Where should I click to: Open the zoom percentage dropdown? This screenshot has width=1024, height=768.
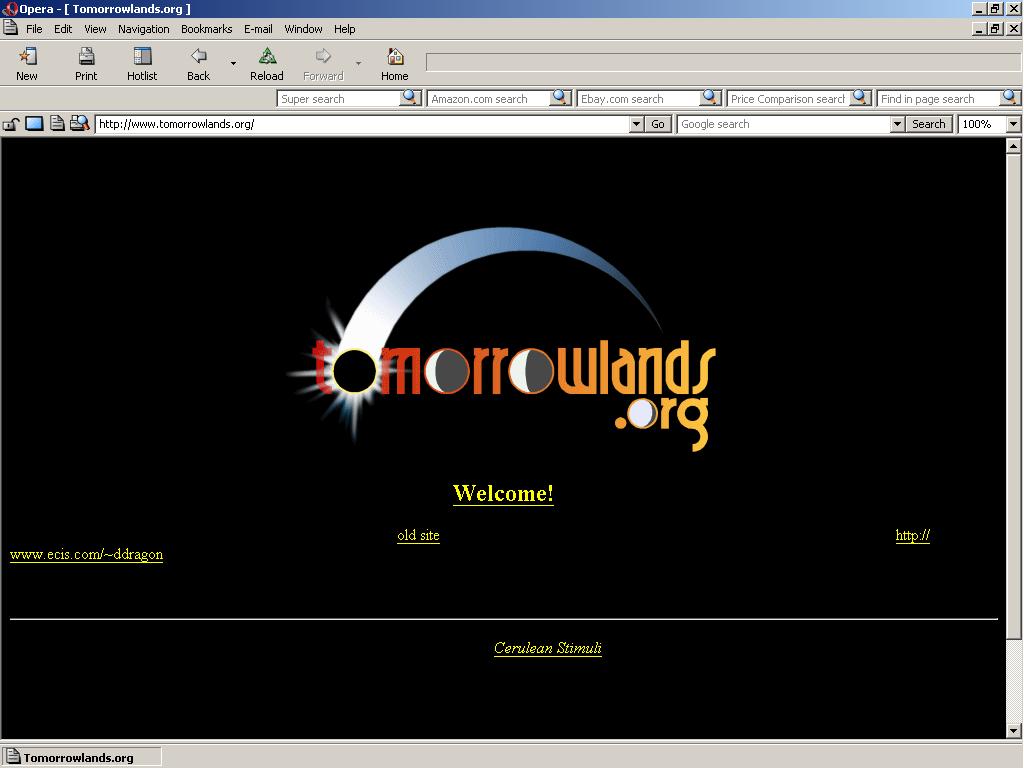pos(1012,124)
